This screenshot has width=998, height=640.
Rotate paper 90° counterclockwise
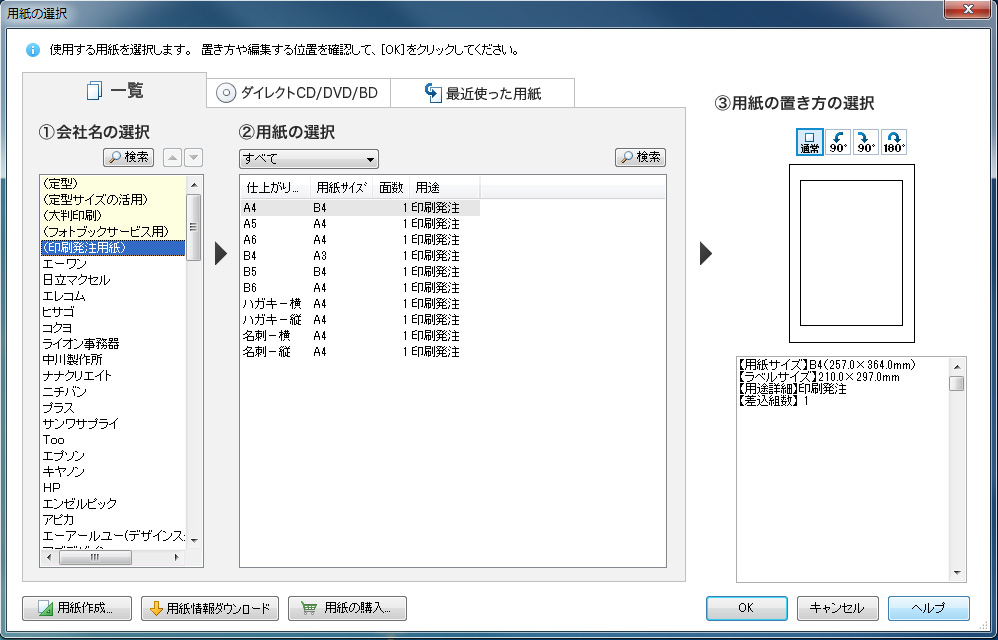coord(838,142)
